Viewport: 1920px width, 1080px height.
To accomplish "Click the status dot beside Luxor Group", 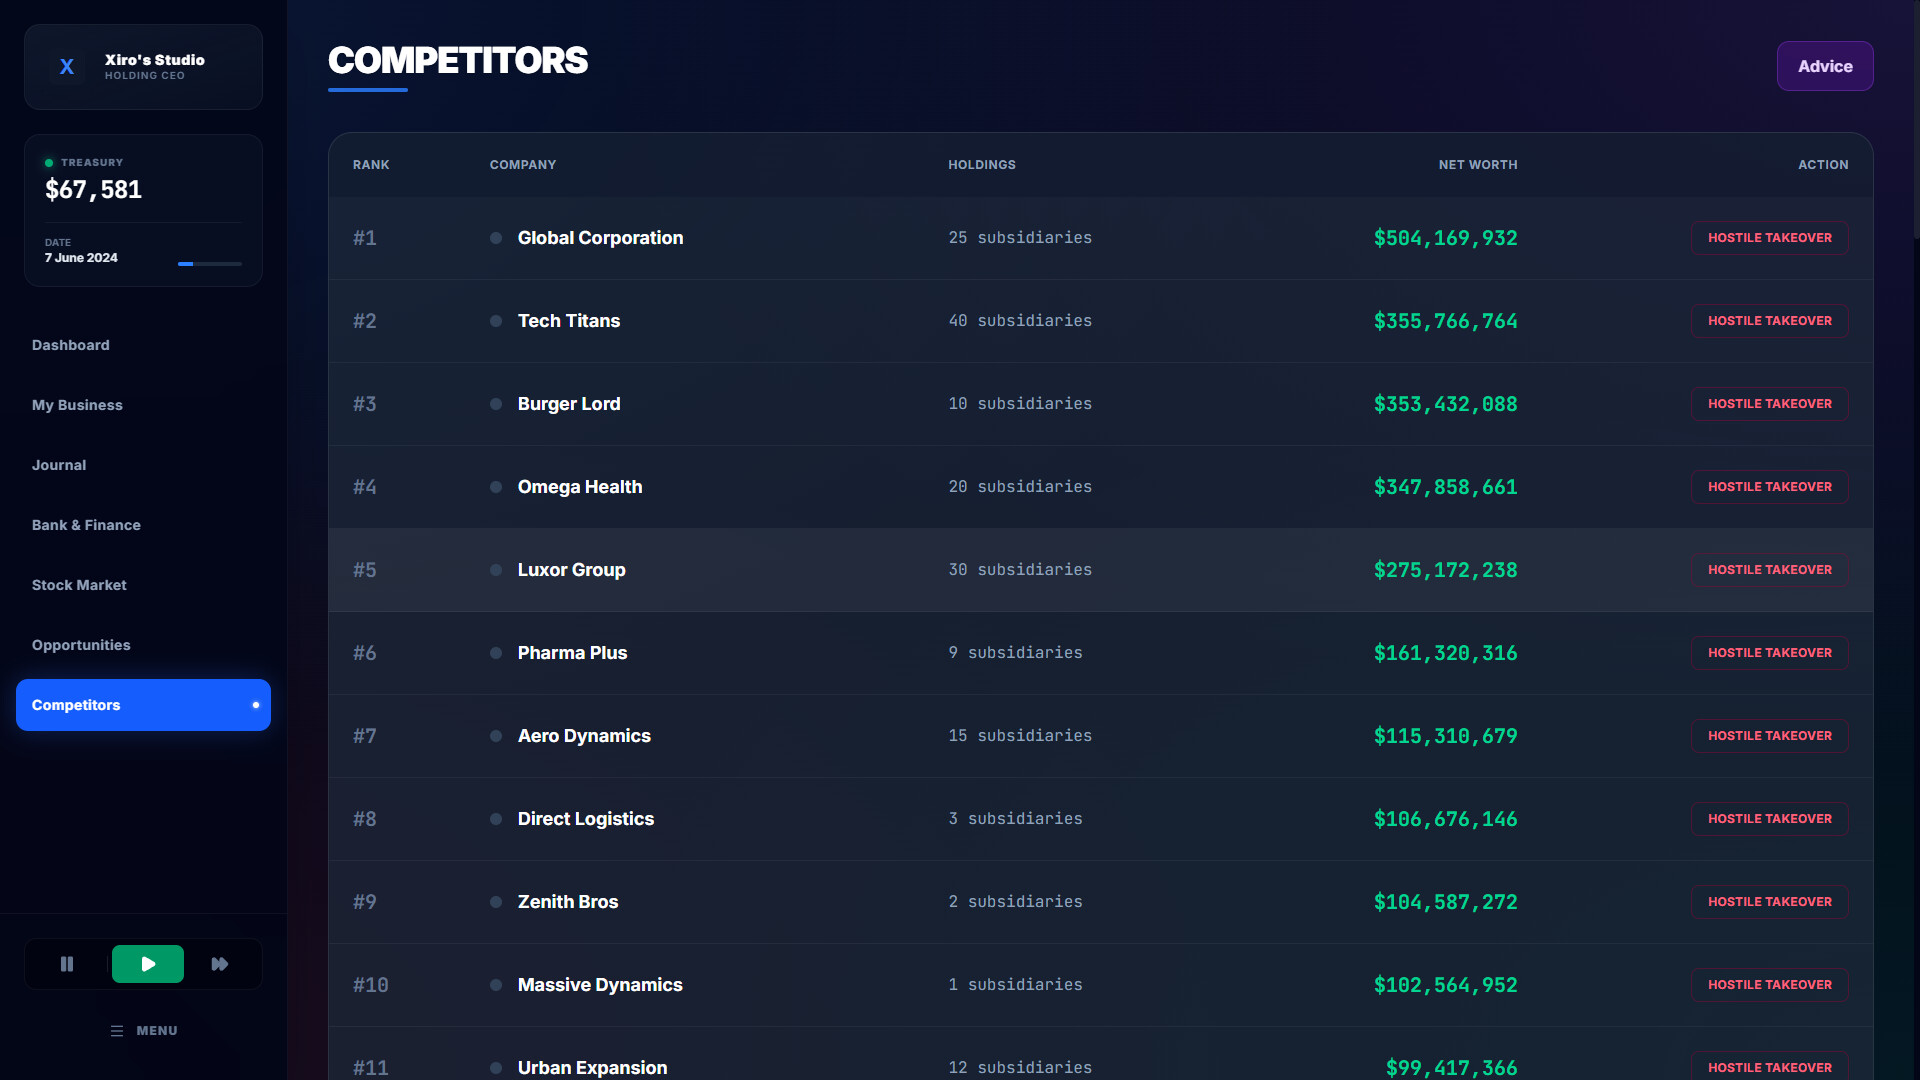I will [x=496, y=570].
